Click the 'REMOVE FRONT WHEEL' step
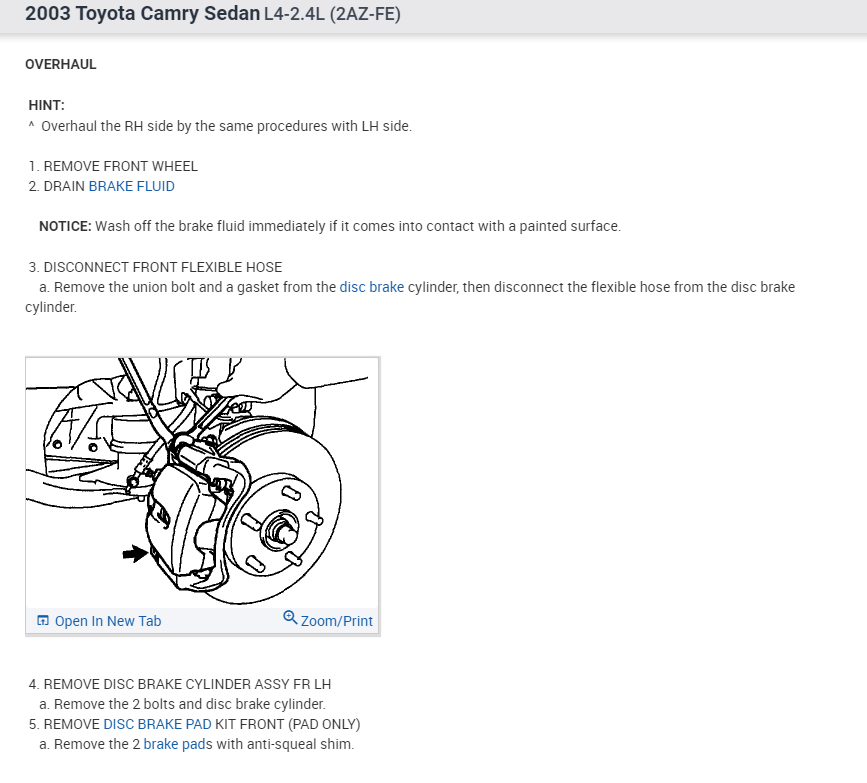Image resolution: width=867 pixels, height=783 pixels. pos(121,166)
